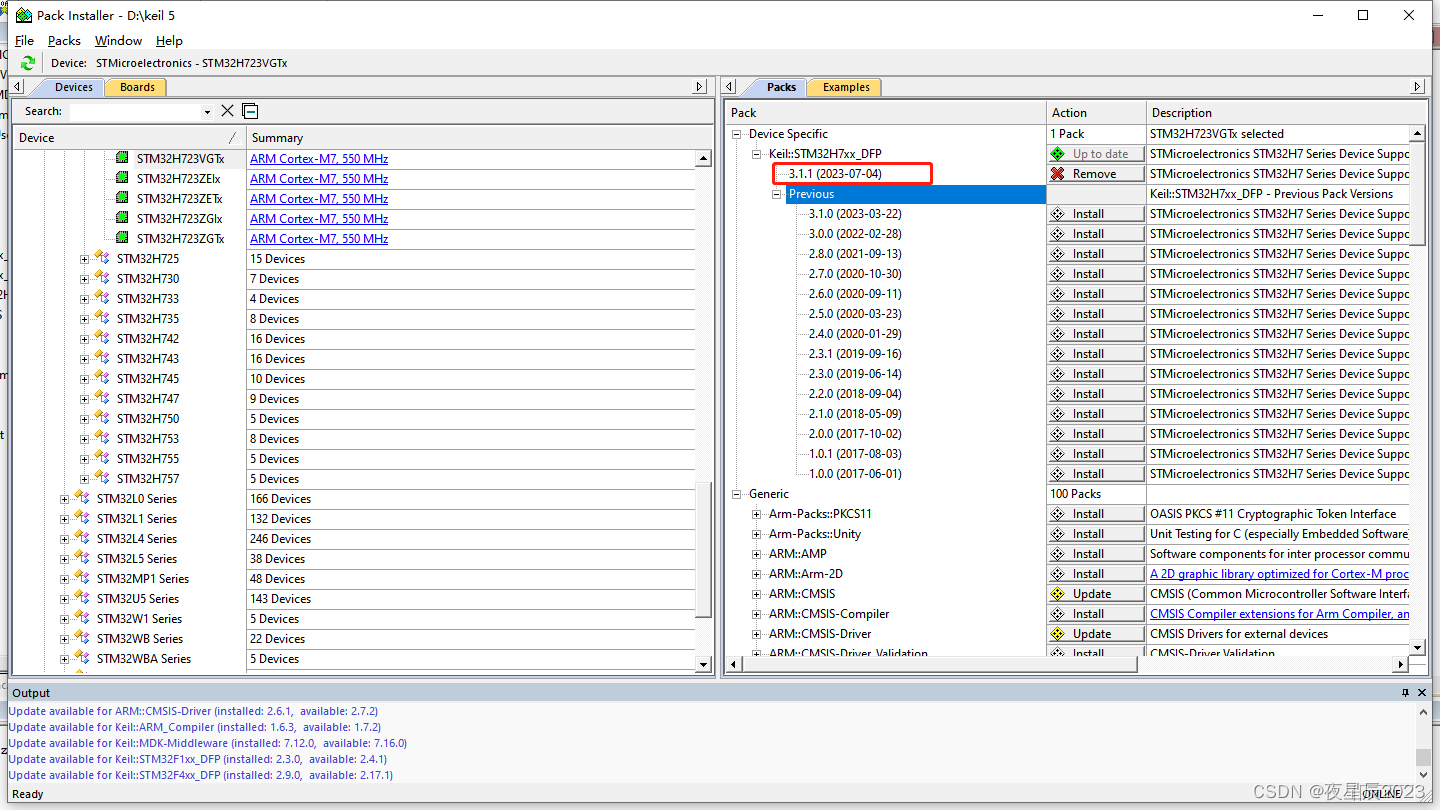Collapse the Device Specific packs node

tap(737, 134)
